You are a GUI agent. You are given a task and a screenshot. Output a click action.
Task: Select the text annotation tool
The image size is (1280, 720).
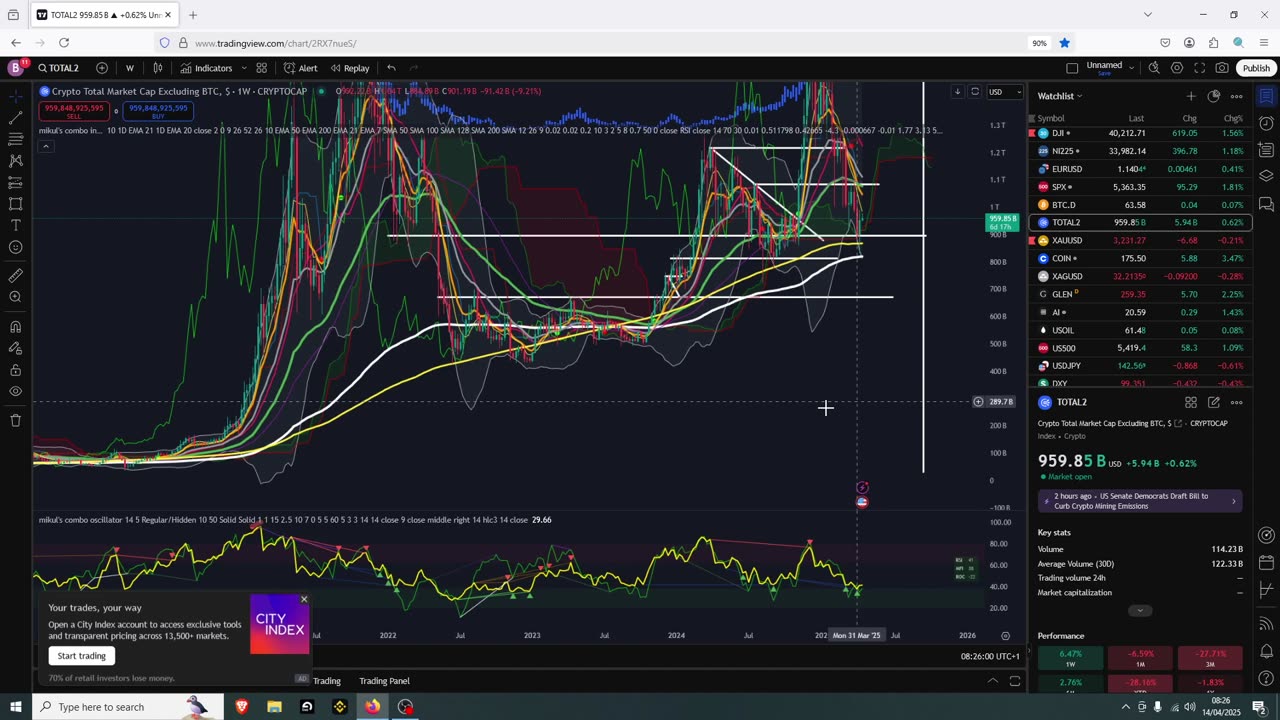tap(15, 226)
